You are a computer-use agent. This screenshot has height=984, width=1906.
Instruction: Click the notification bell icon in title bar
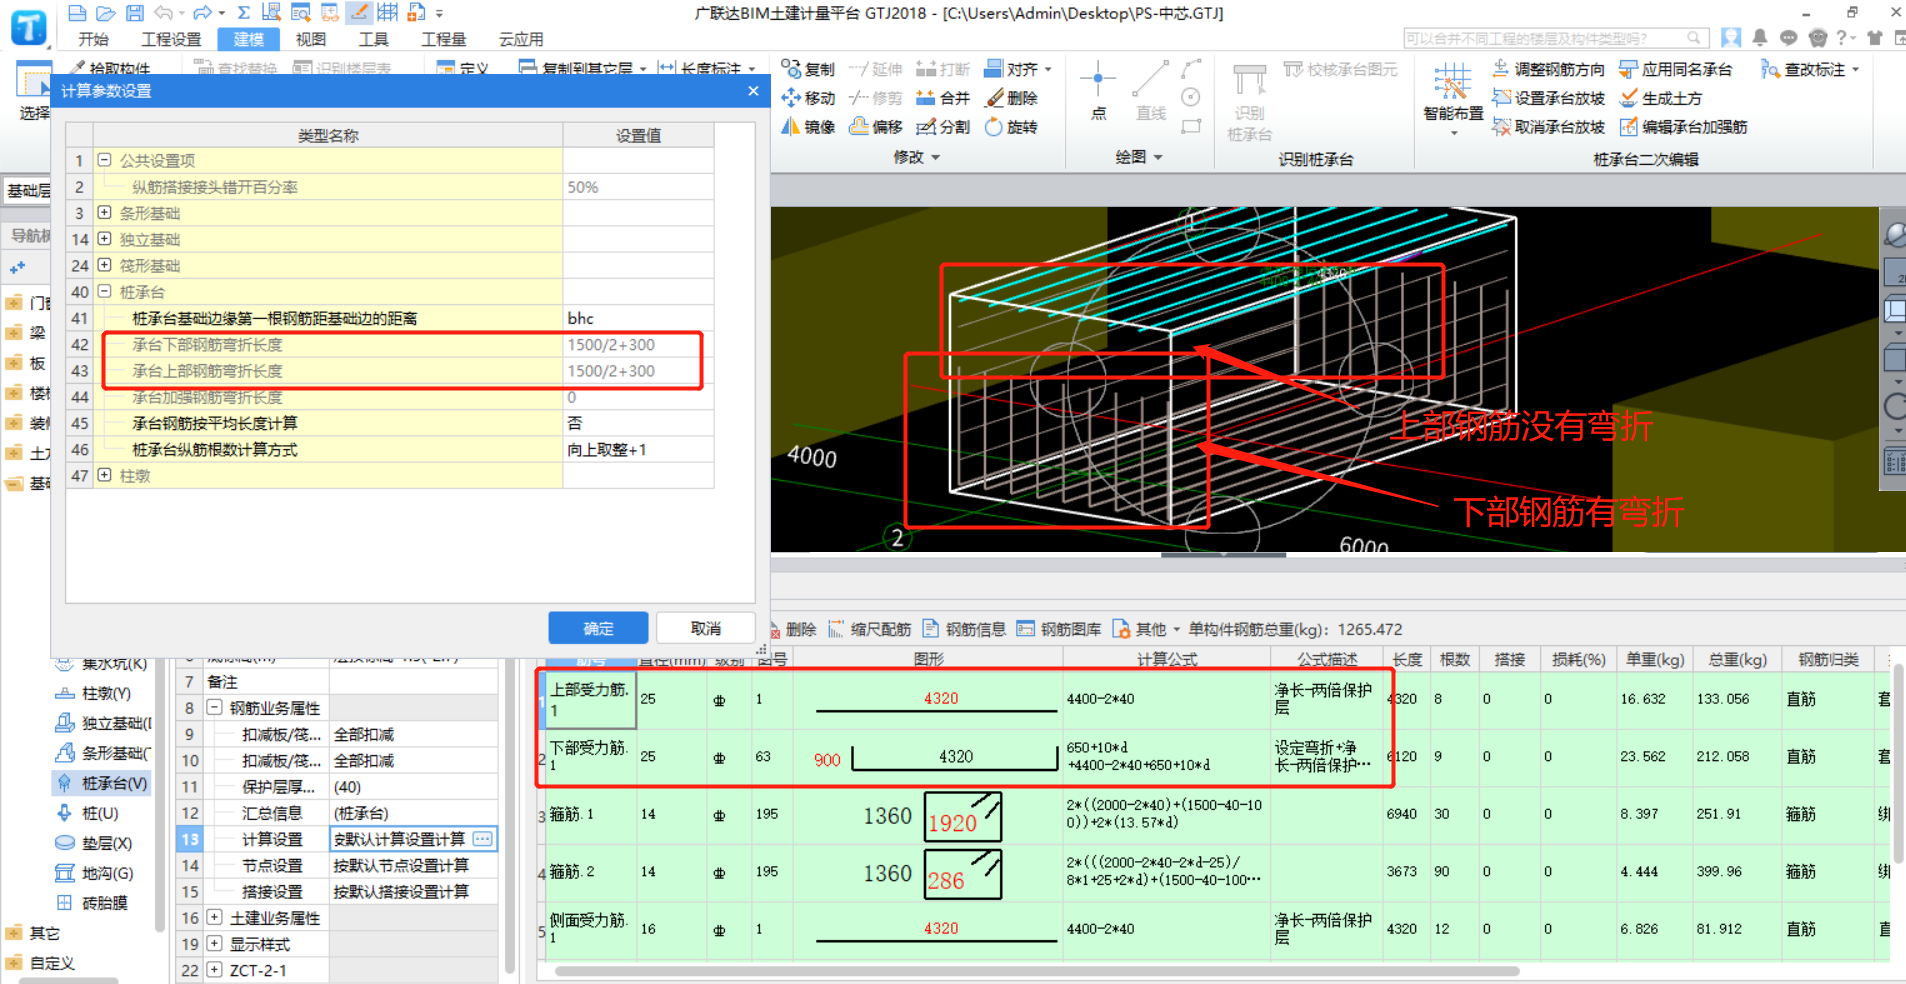click(1760, 38)
